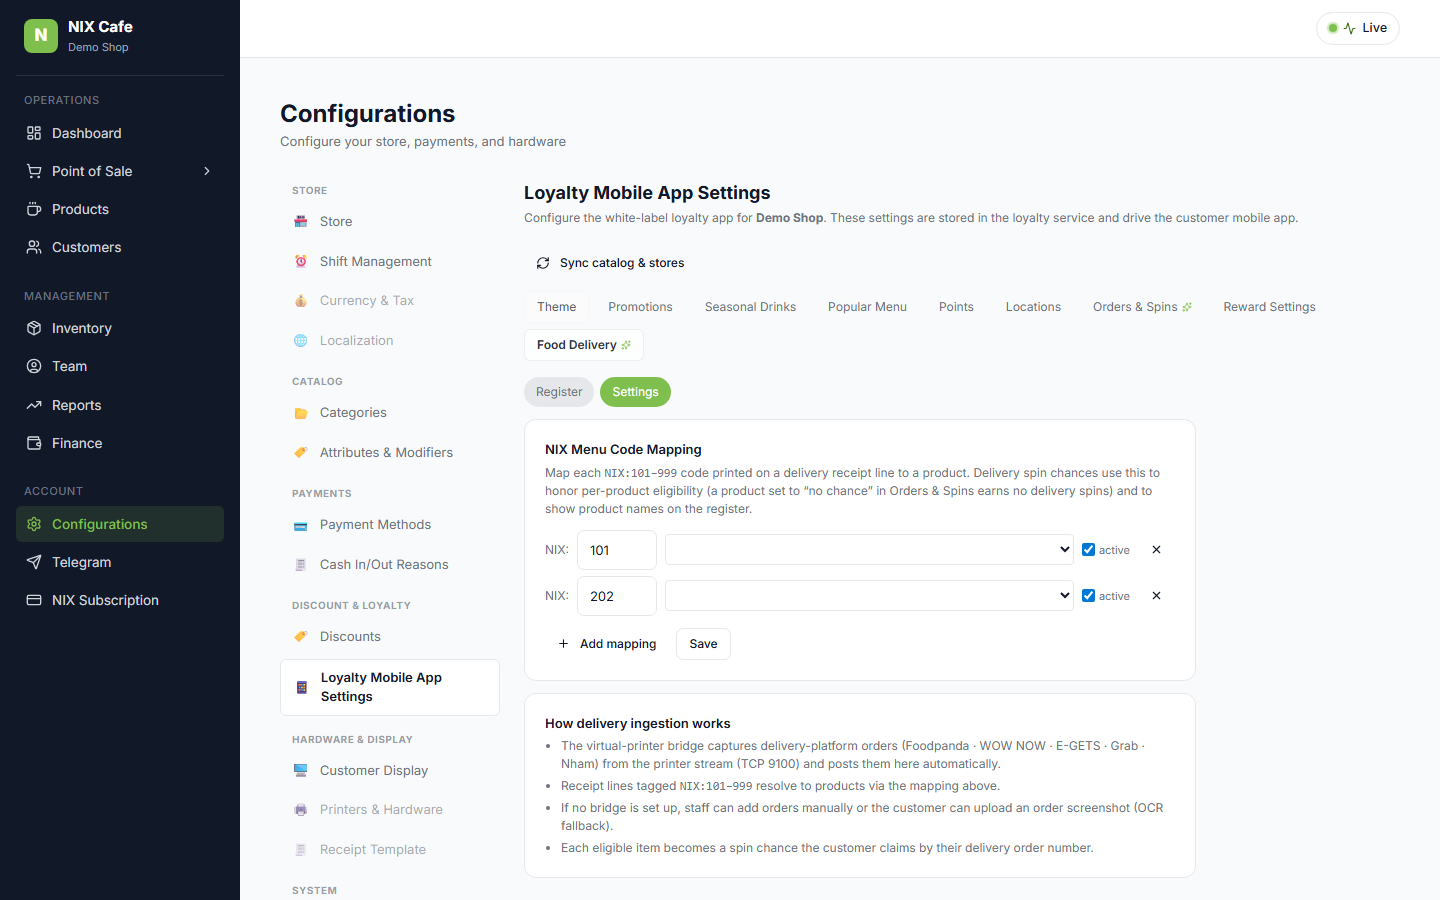Open the Customer Display settings
Viewport: 1440px width, 900px height.
[x=390, y=770]
